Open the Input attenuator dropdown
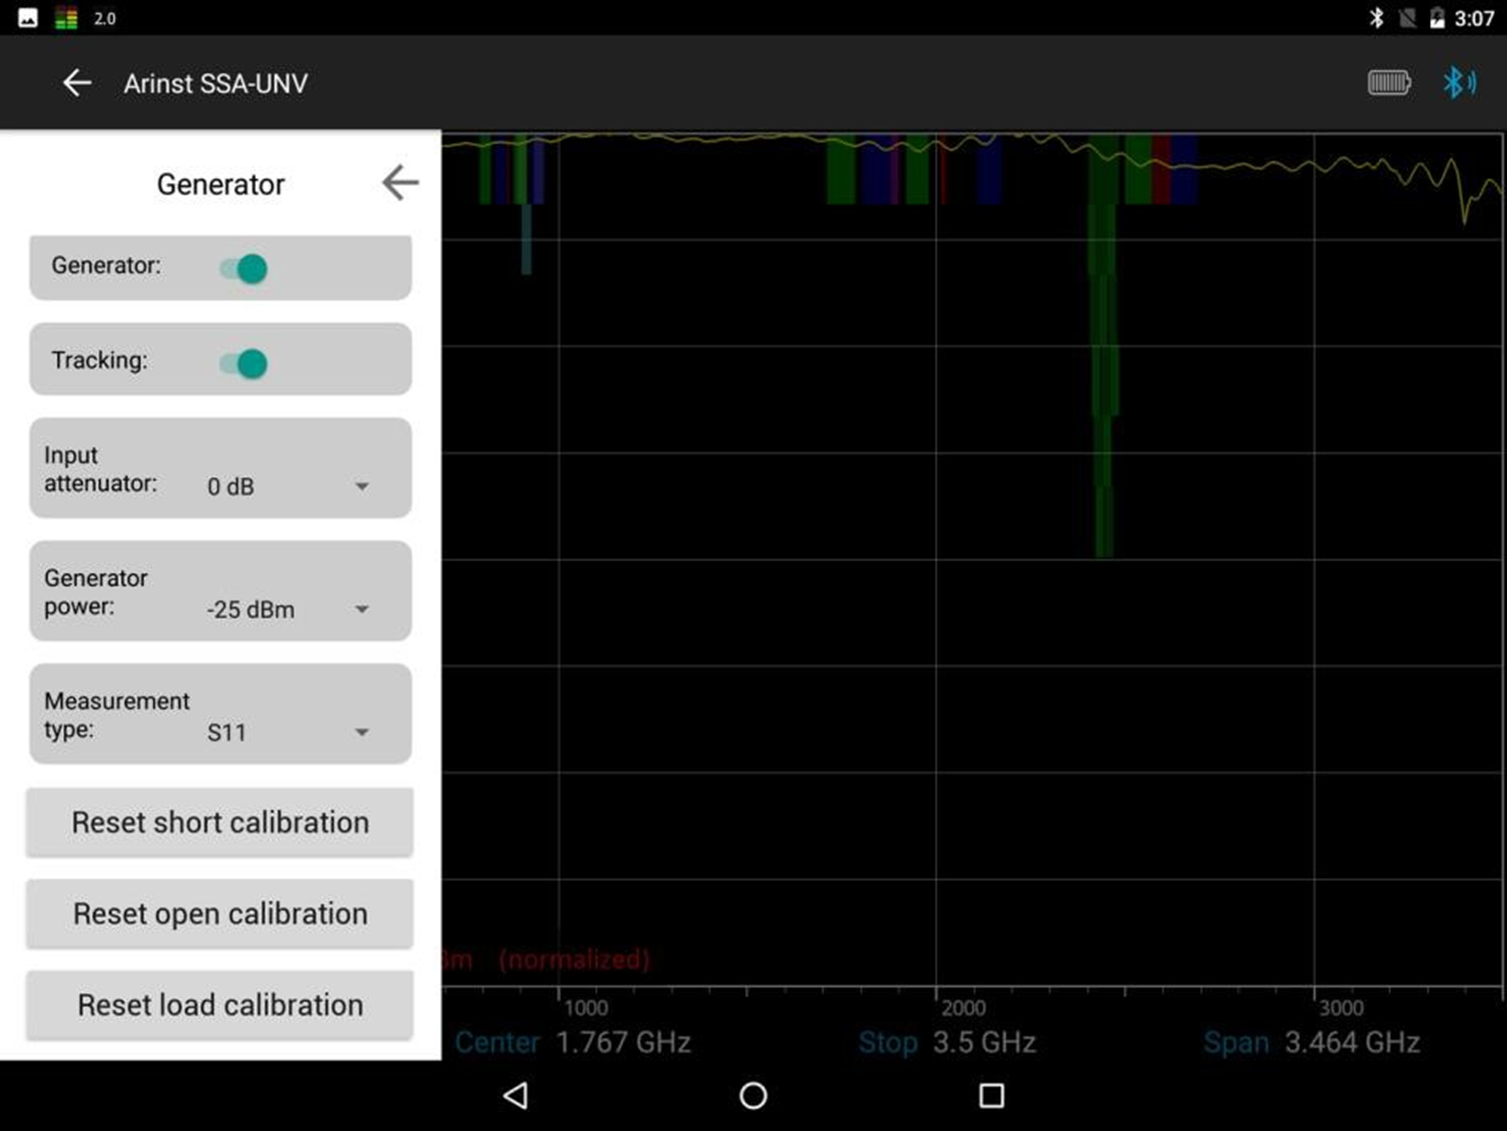 pyautogui.click(x=288, y=487)
